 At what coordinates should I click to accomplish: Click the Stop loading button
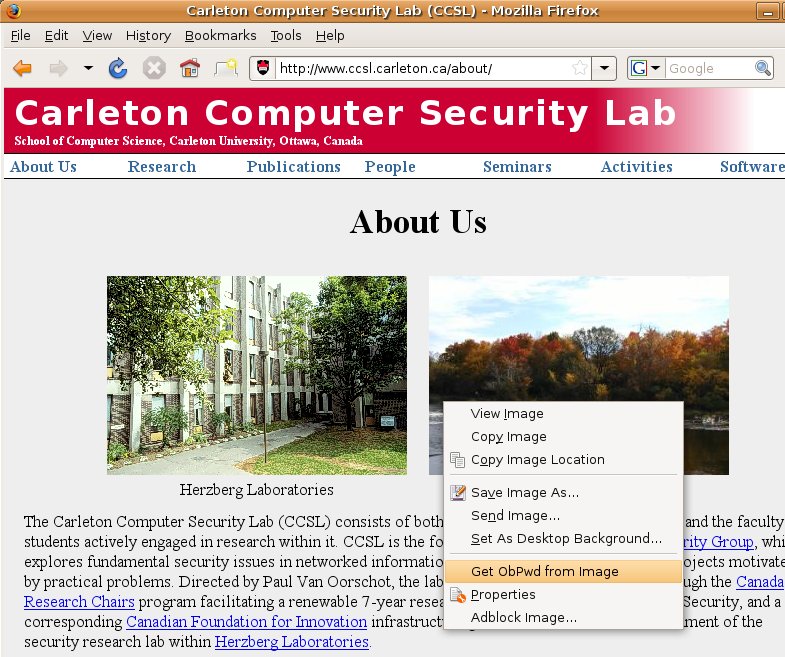[154, 68]
